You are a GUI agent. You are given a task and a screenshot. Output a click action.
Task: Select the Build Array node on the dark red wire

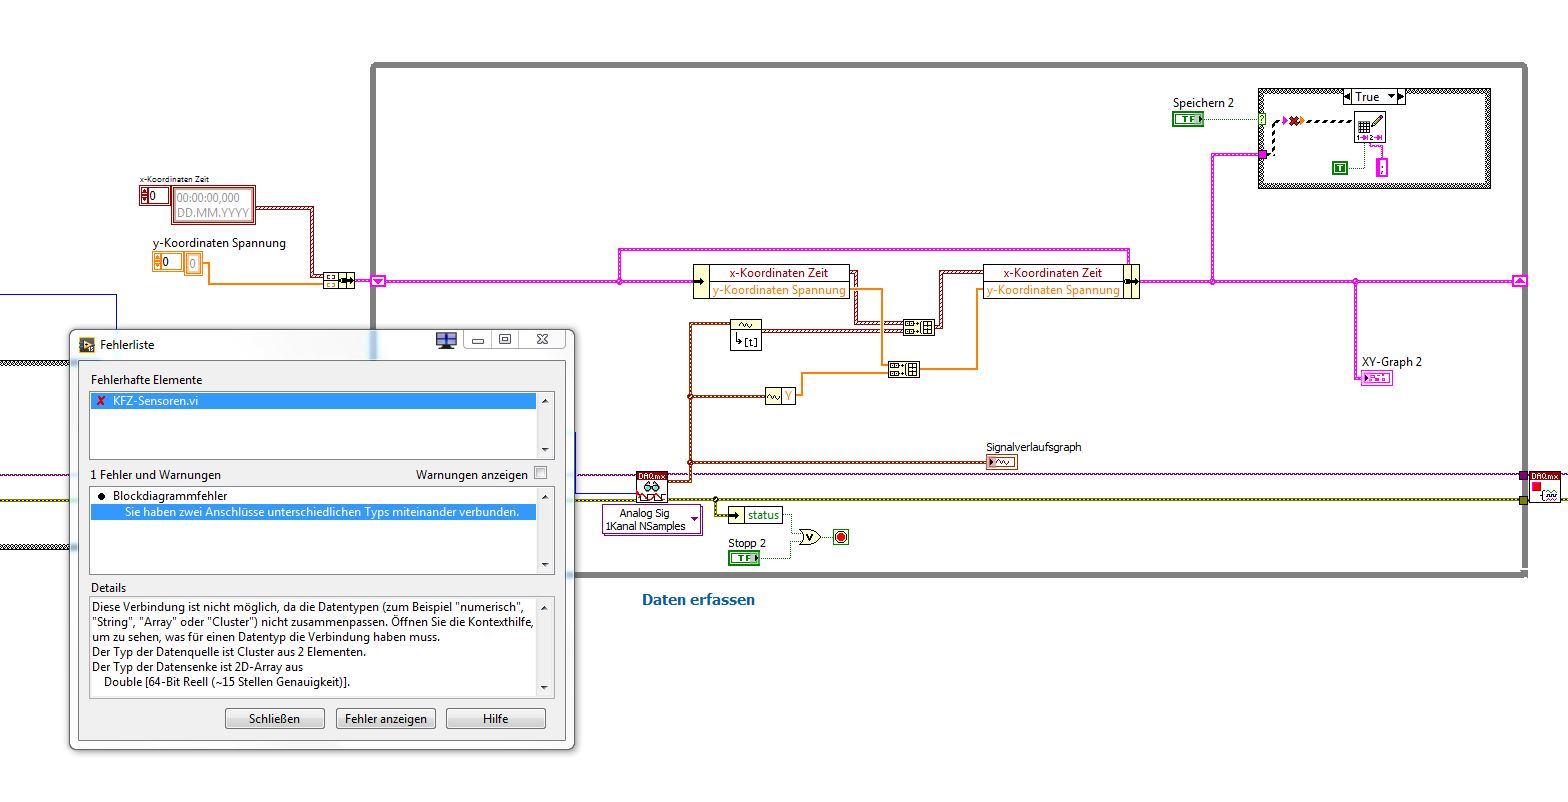[x=918, y=327]
